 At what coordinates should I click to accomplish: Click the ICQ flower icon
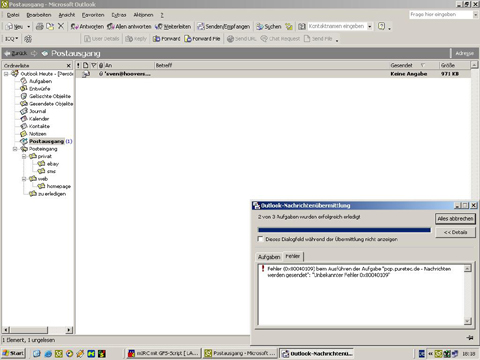28,39
